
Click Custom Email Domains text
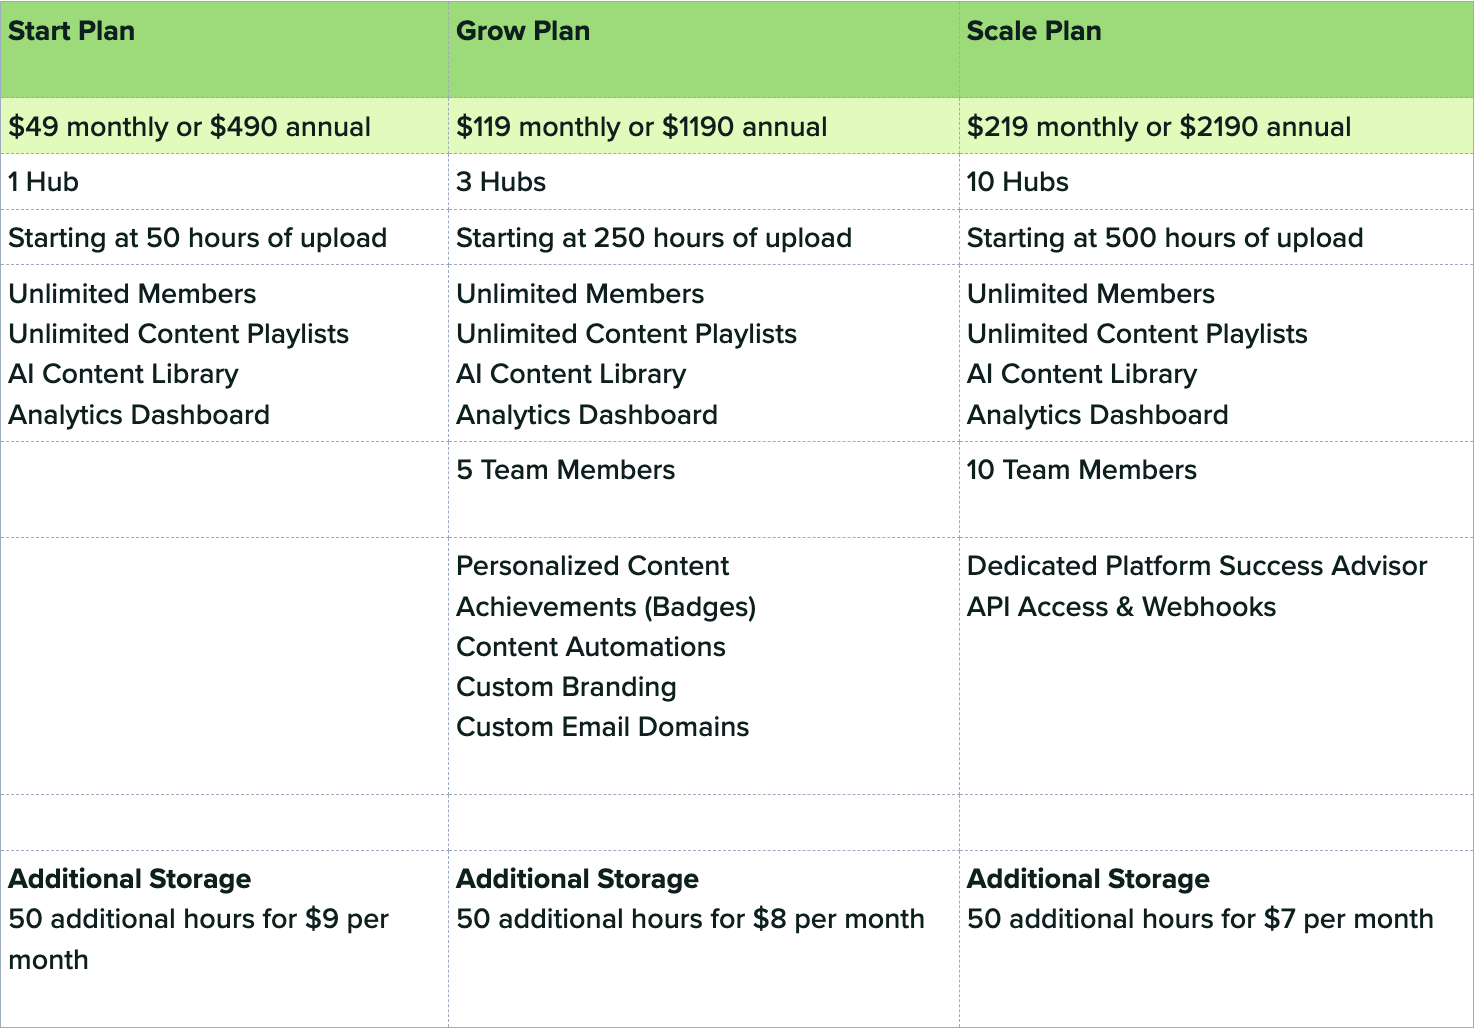pyautogui.click(x=603, y=727)
